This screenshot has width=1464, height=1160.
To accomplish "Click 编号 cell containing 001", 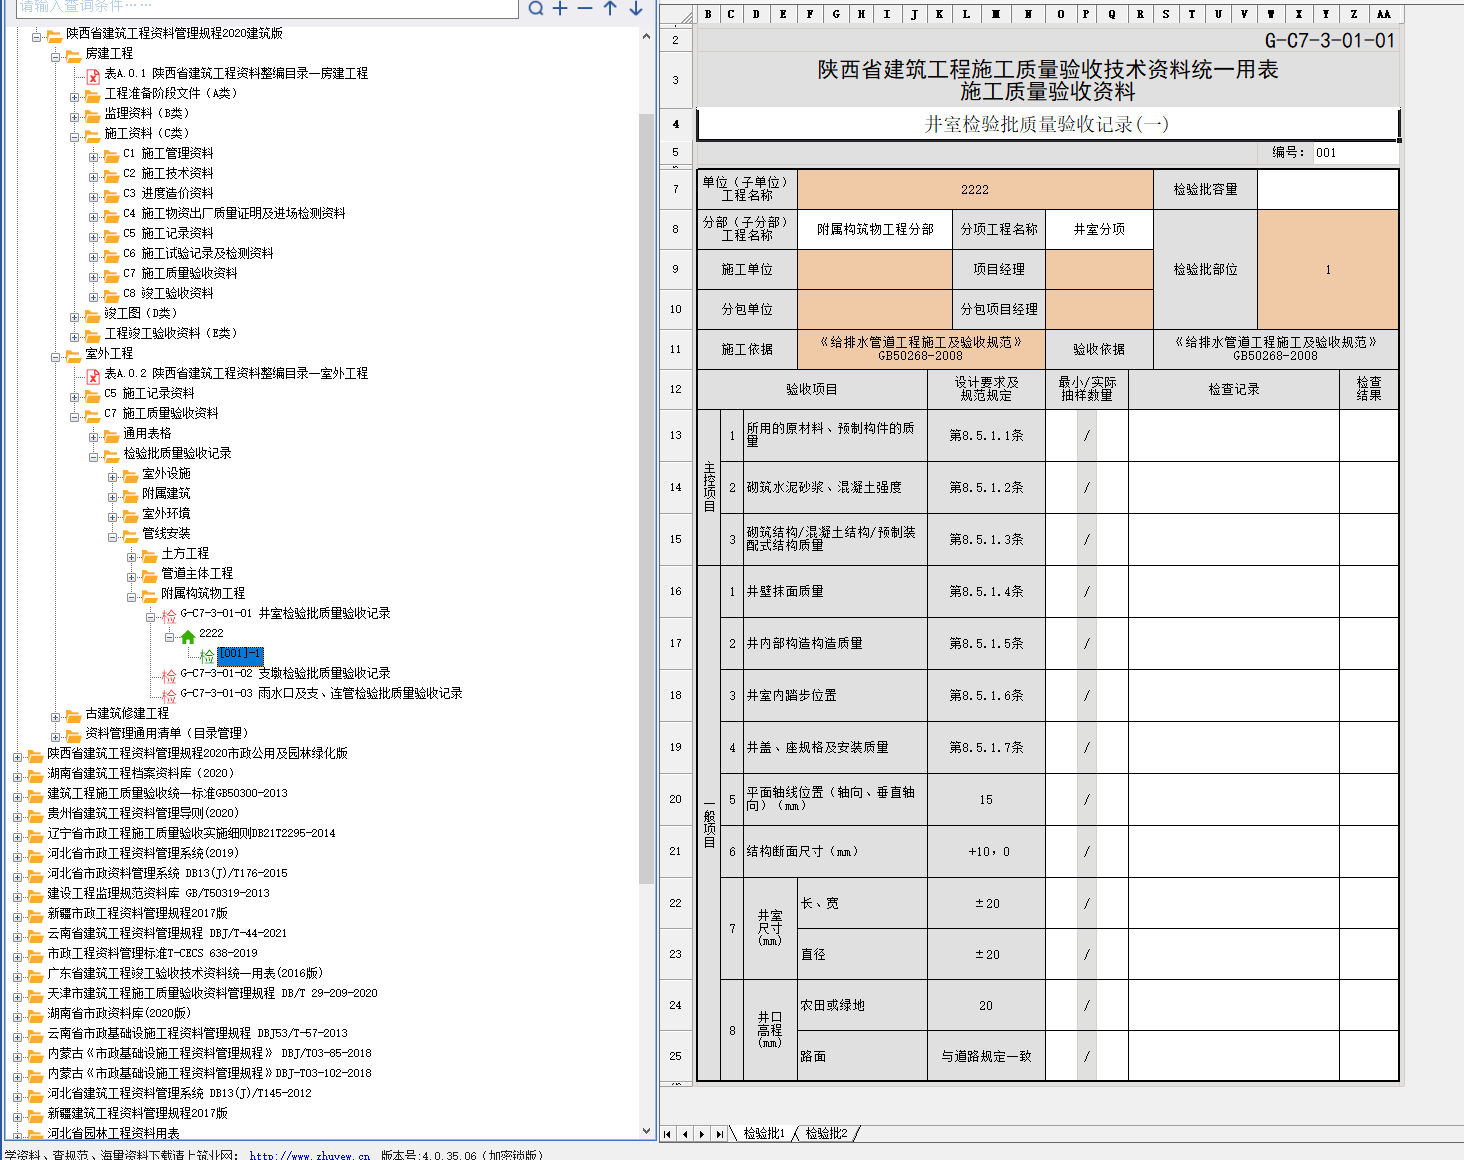I will point(1356,153).
